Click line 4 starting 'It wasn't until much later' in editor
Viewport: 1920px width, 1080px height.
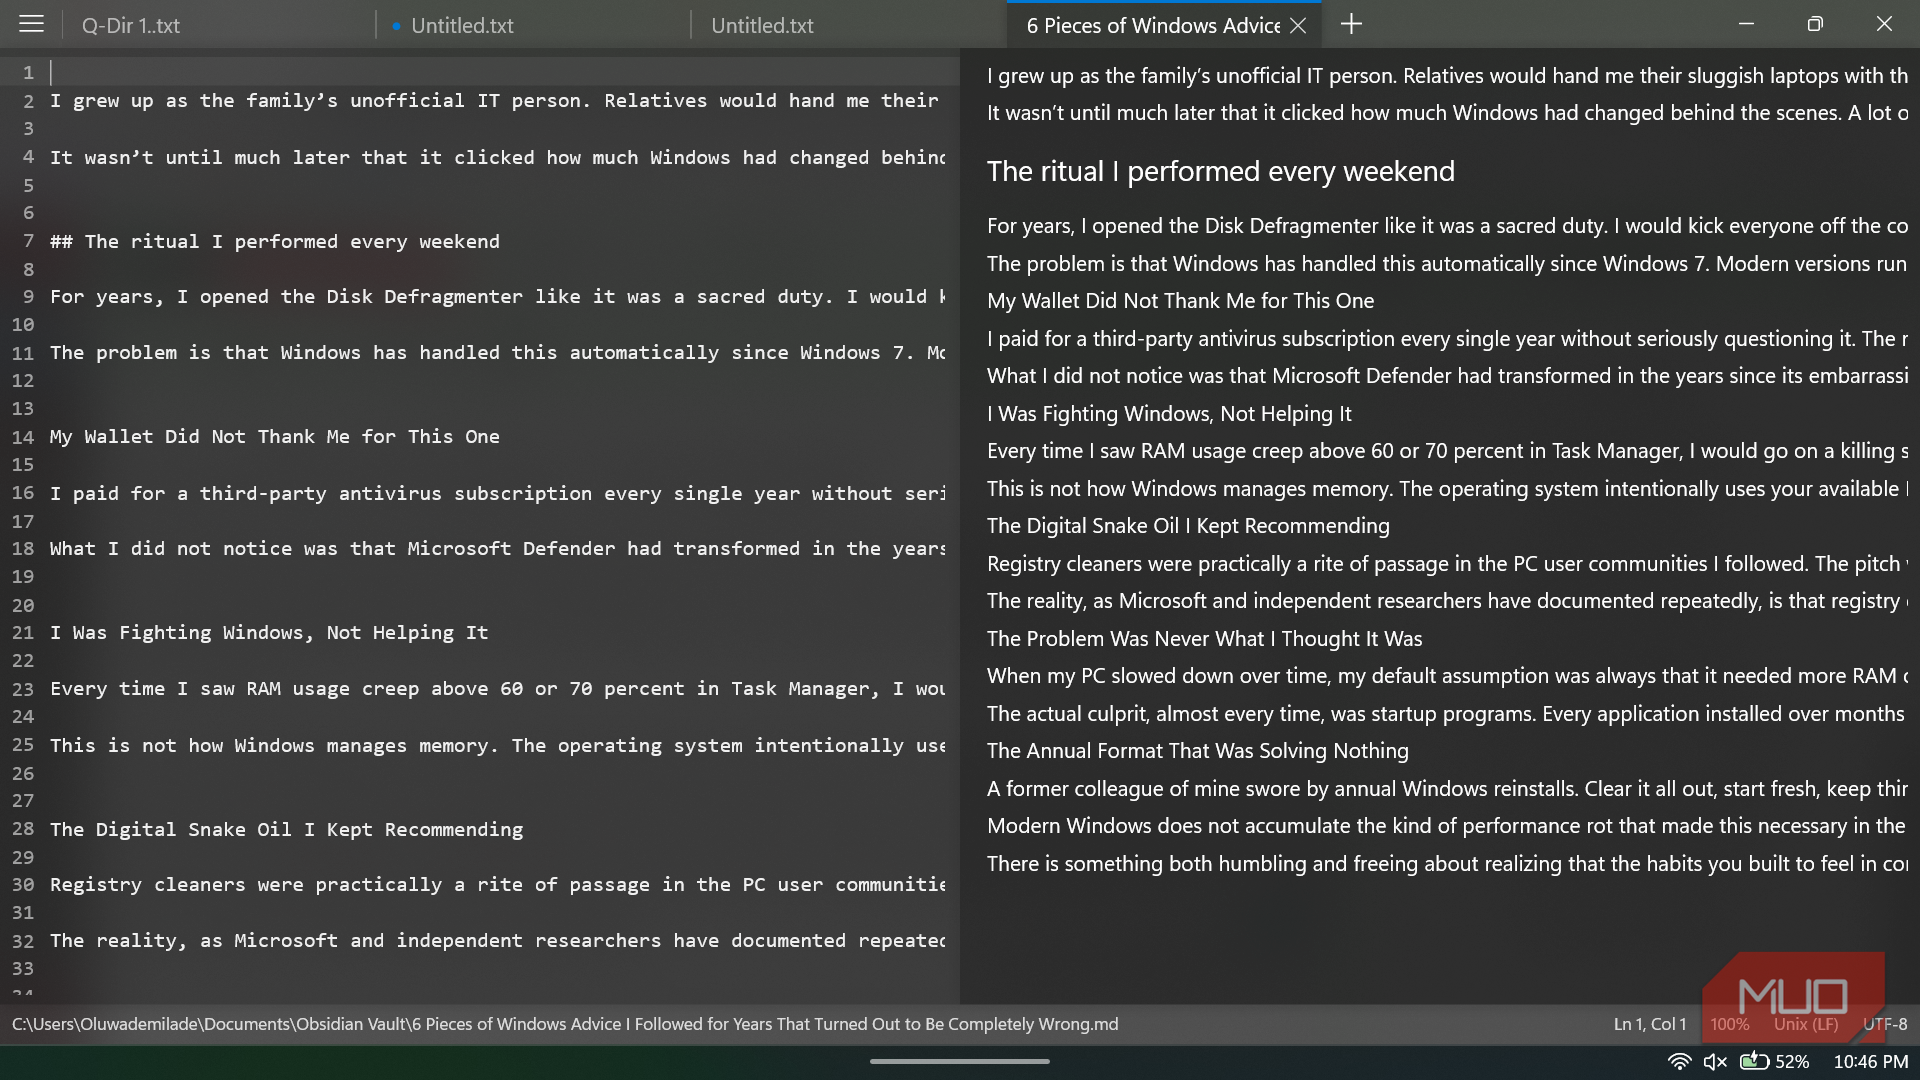[498, 157]
